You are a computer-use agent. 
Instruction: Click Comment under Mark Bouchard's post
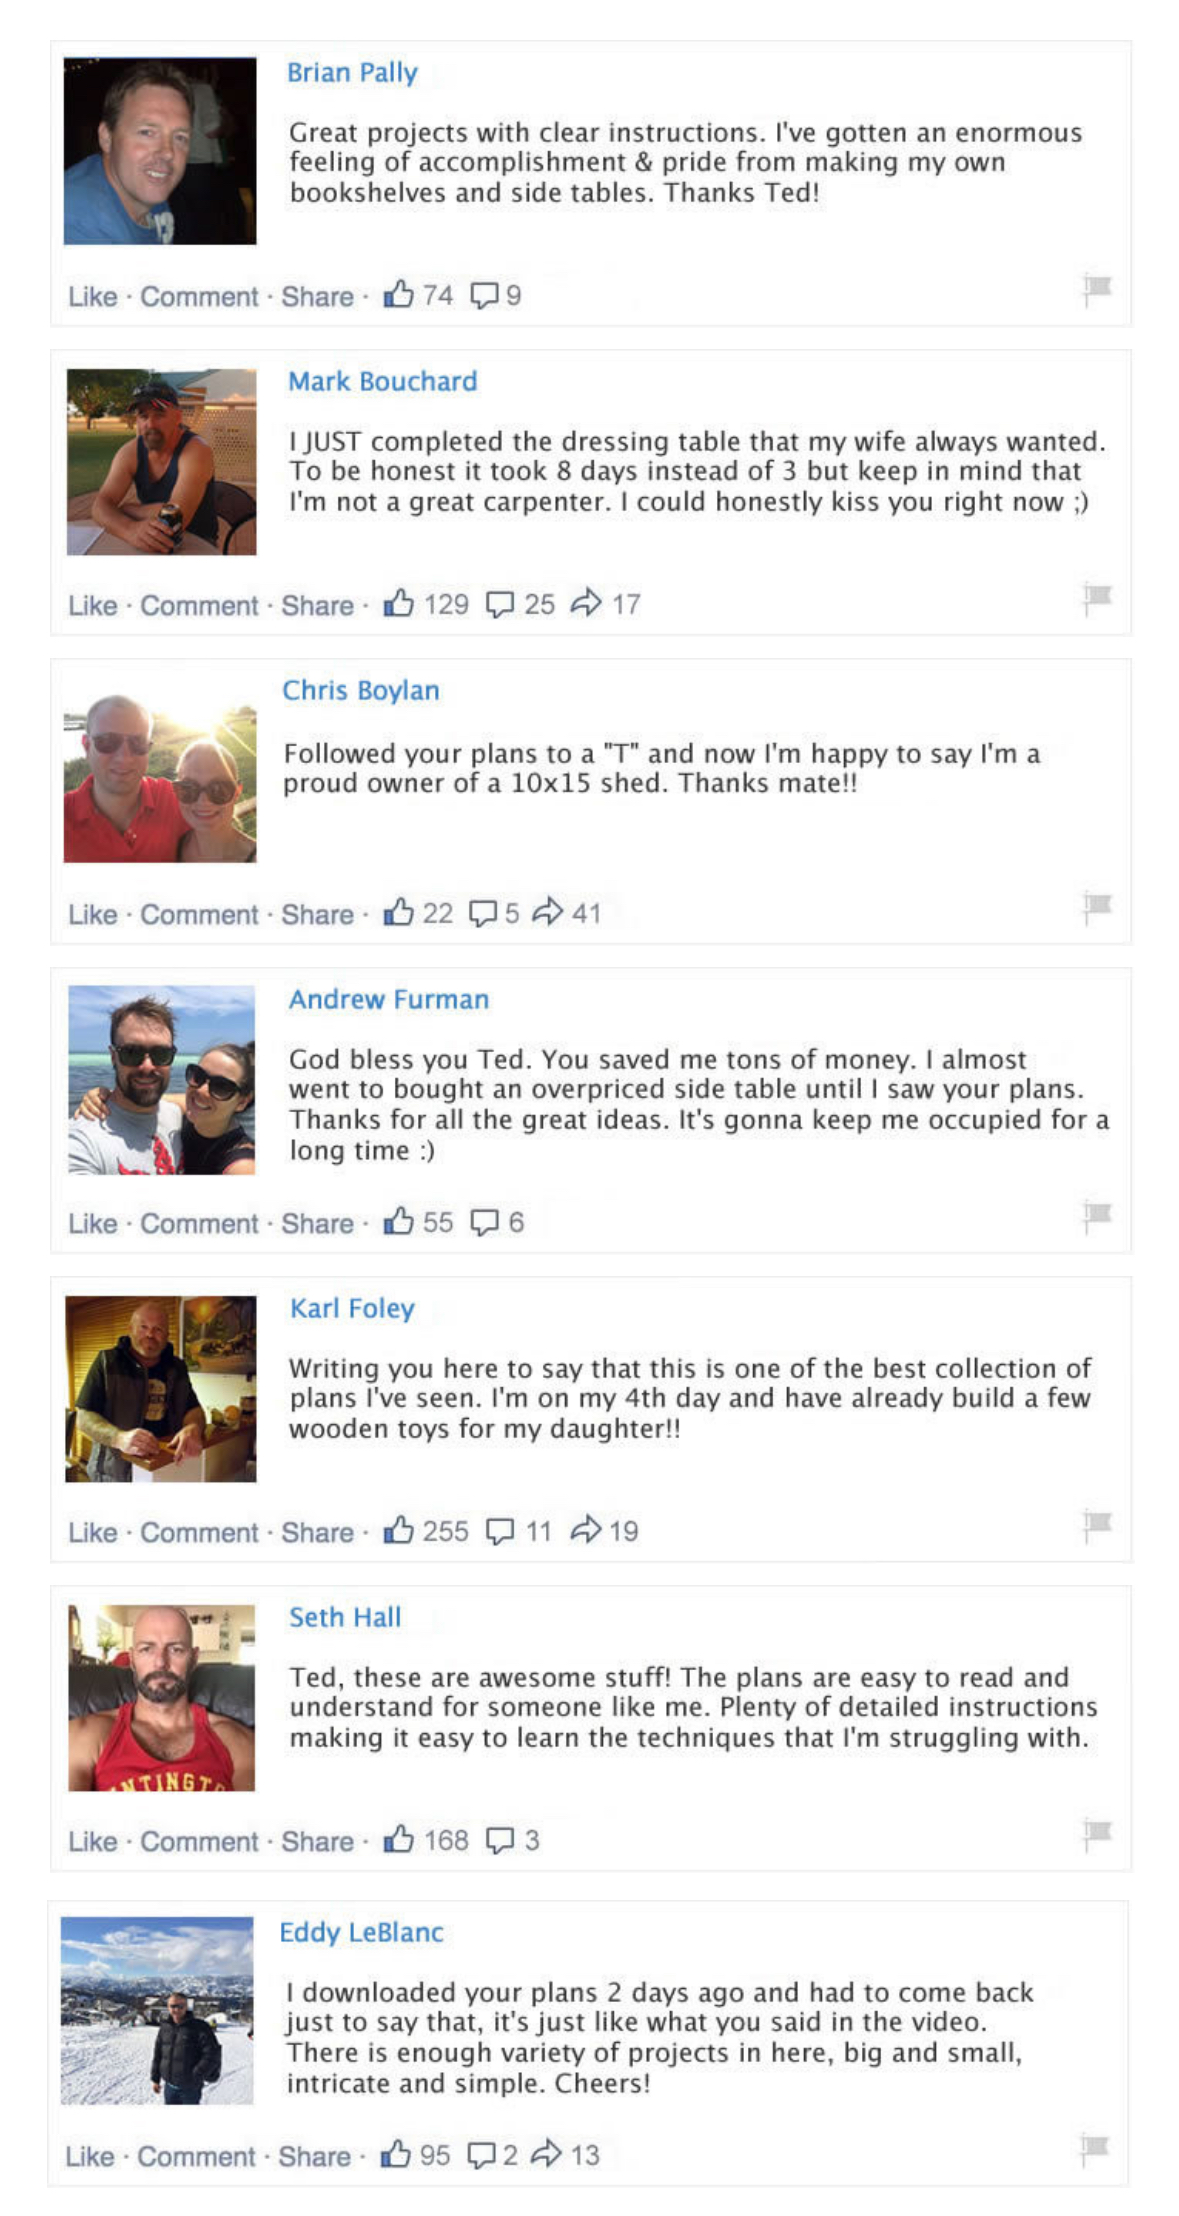[199, 605]
